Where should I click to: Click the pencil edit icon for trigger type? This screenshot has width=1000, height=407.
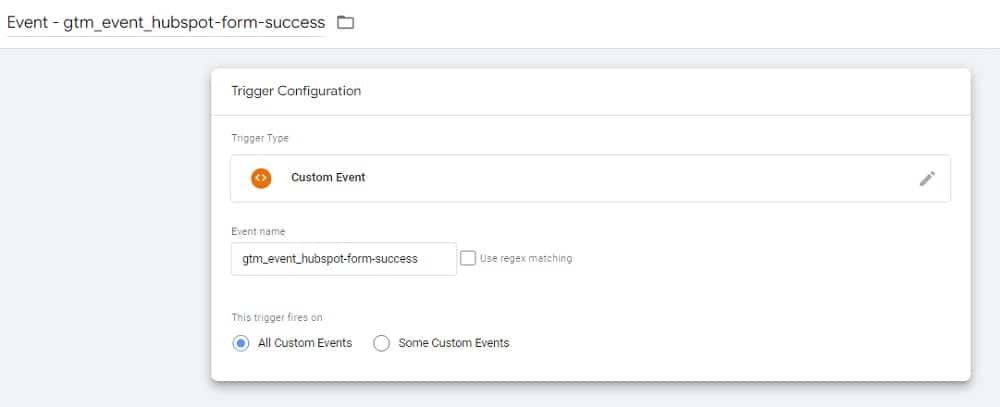(x=927, y=178)
